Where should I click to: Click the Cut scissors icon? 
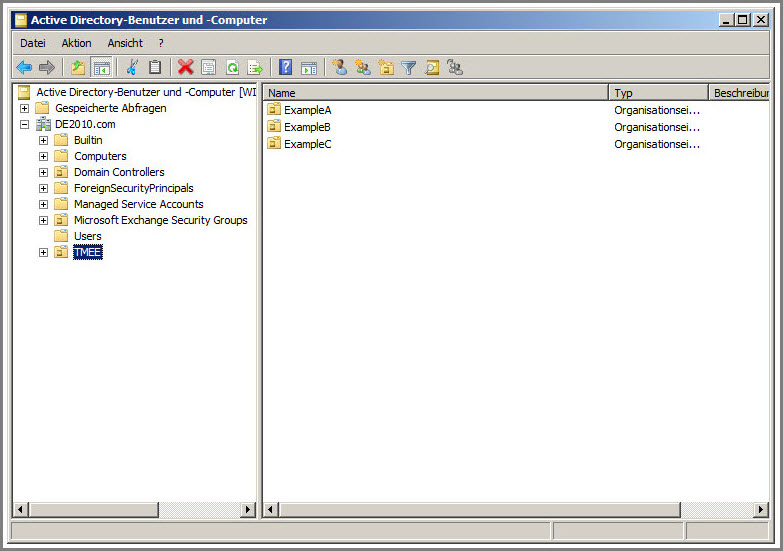(131, 68)
